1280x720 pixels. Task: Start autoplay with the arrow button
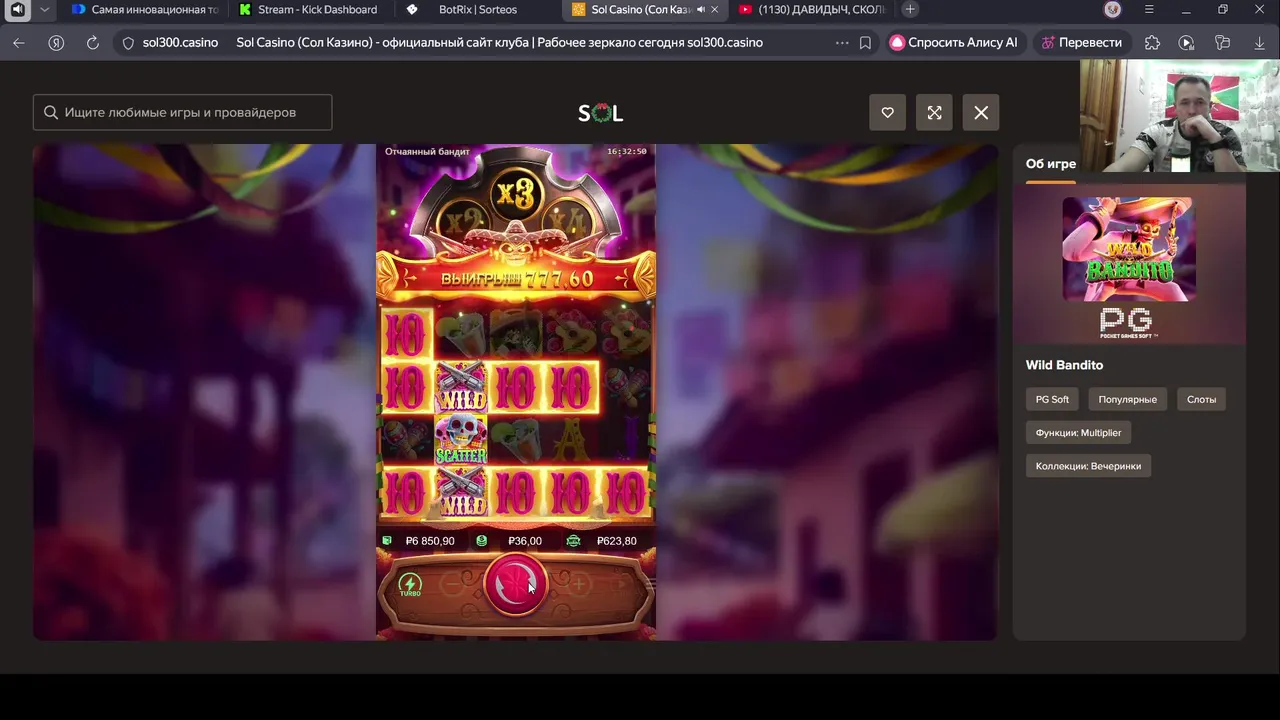620,584
